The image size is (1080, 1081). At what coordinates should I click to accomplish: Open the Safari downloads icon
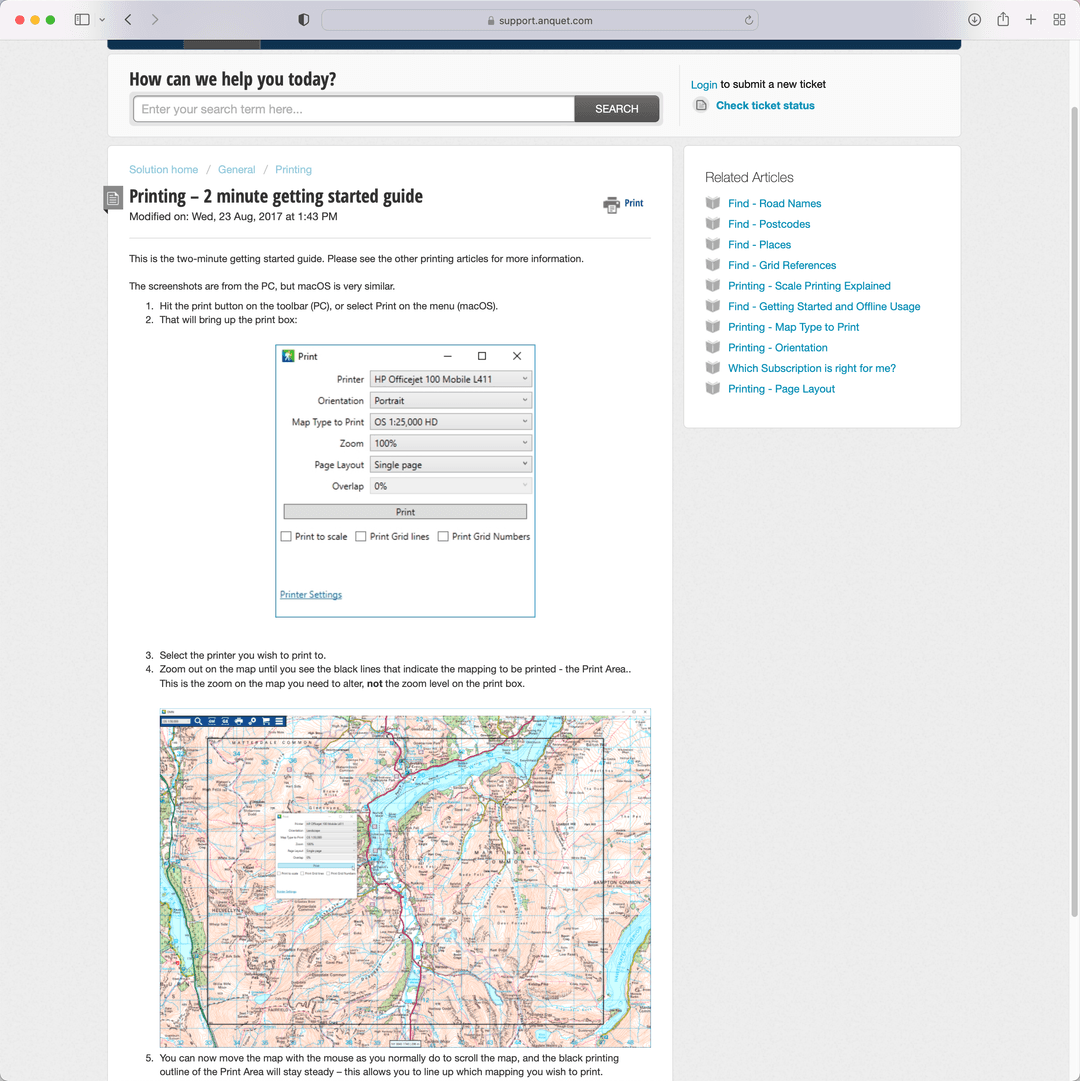point(974,20)
